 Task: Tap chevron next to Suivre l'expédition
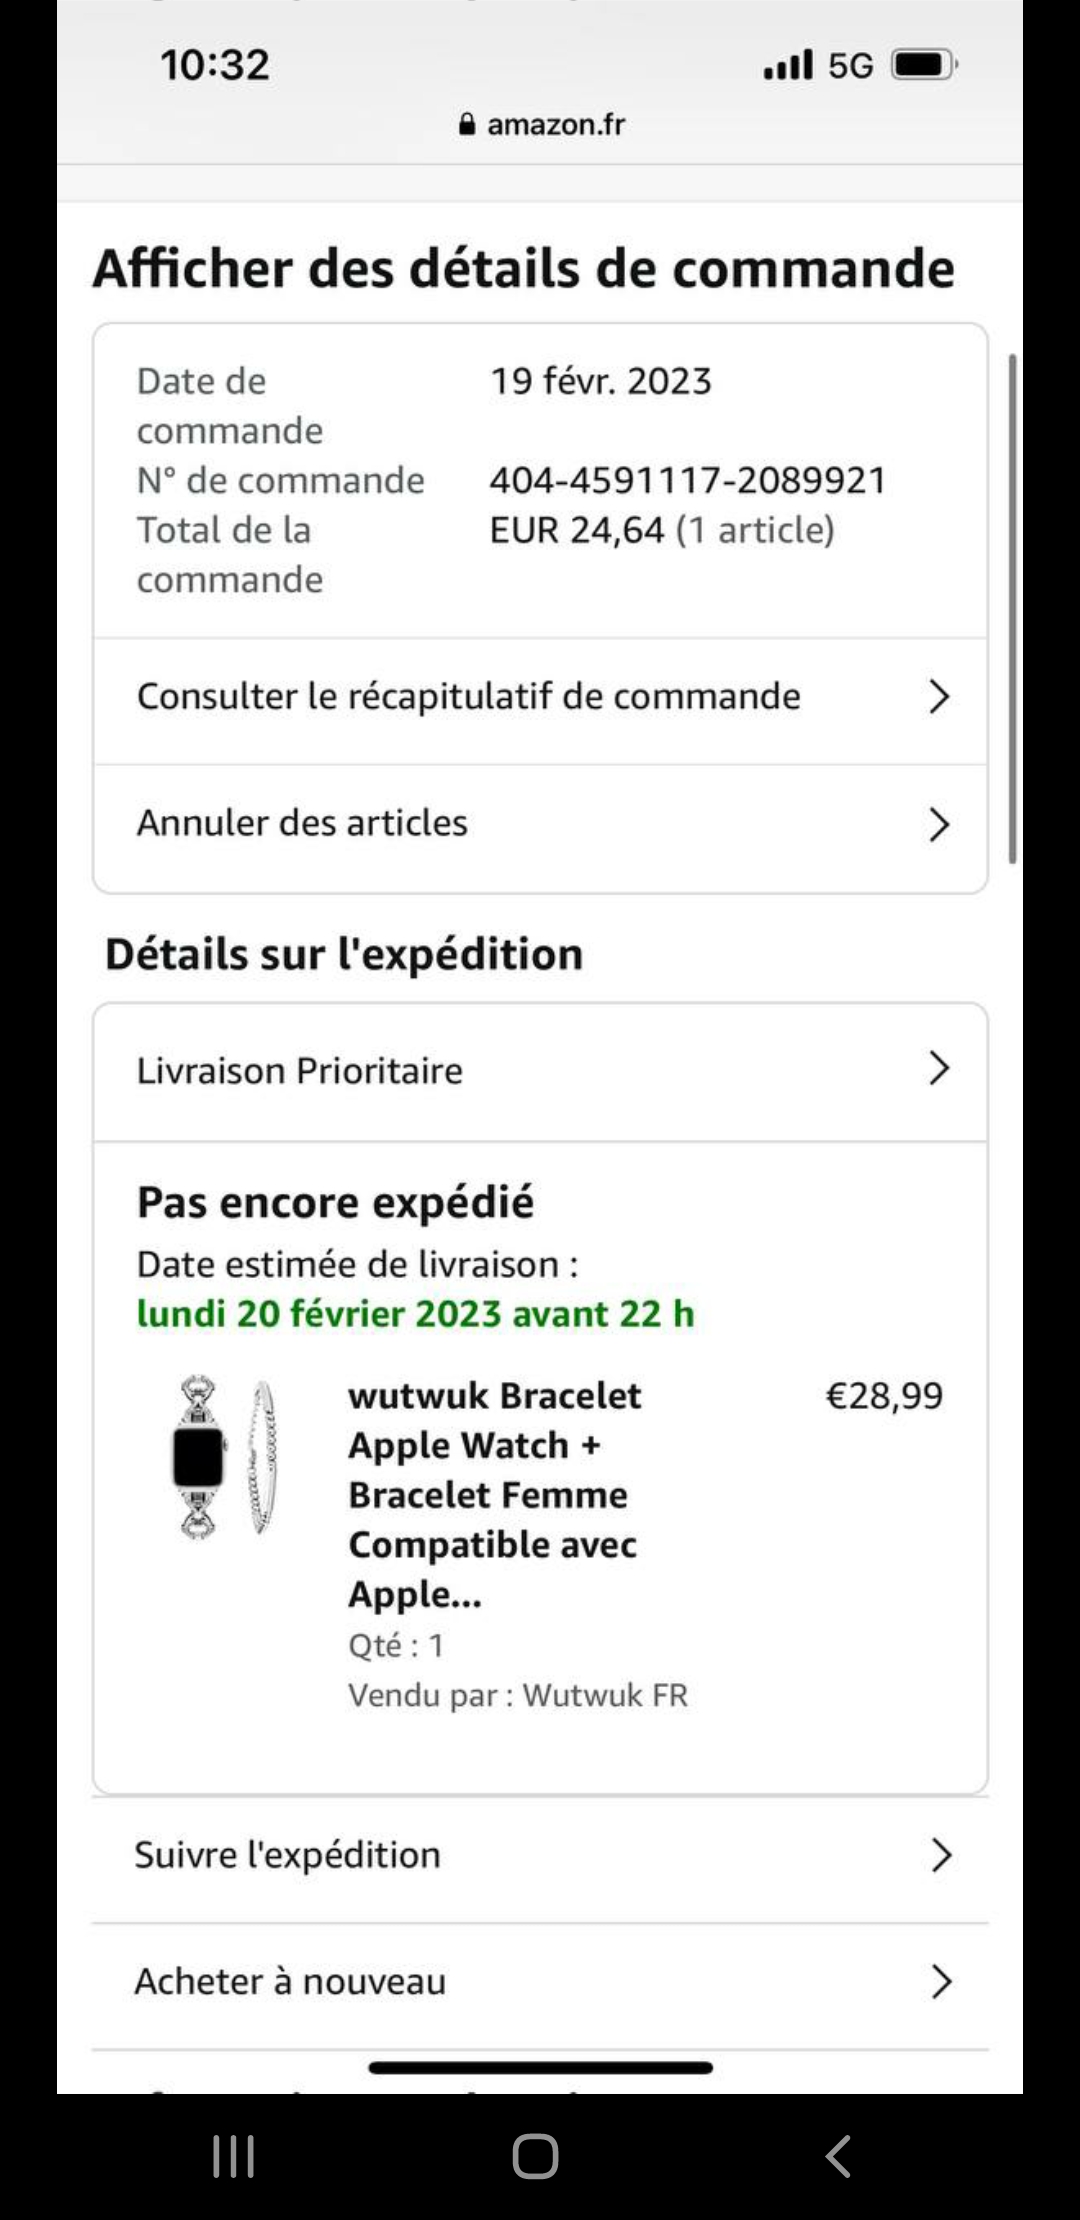point(940,1855)
